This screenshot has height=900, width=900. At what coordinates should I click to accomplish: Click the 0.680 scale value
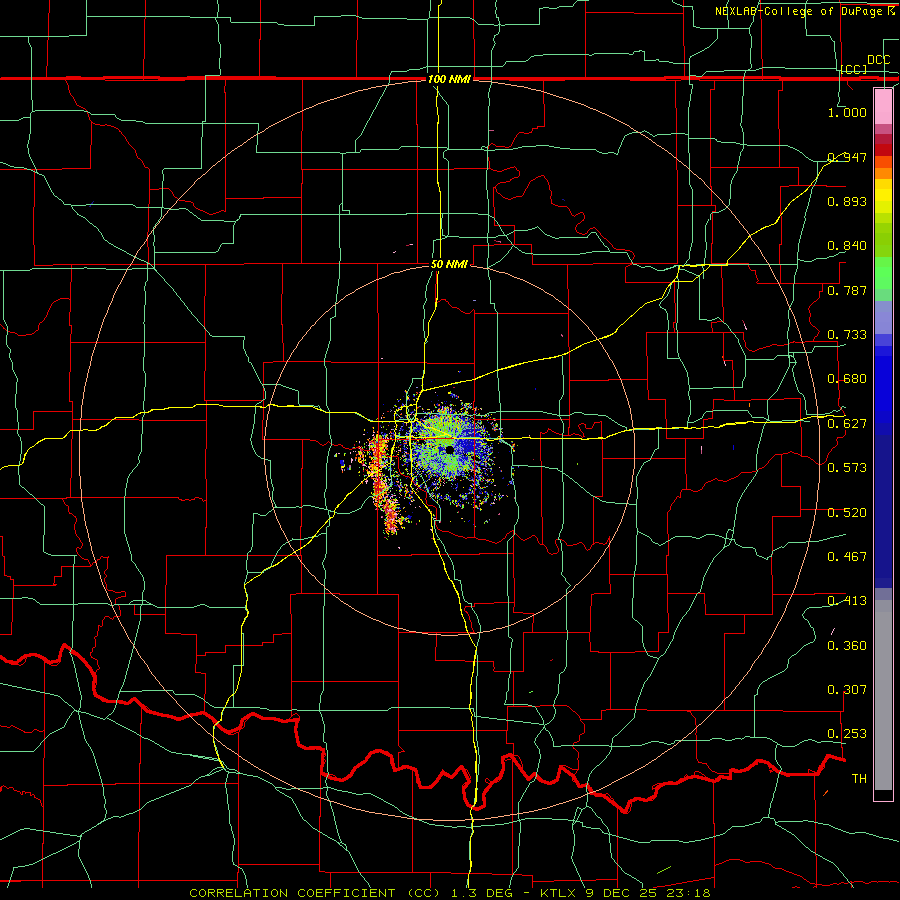pyautogui.click(x=847, y=379)
